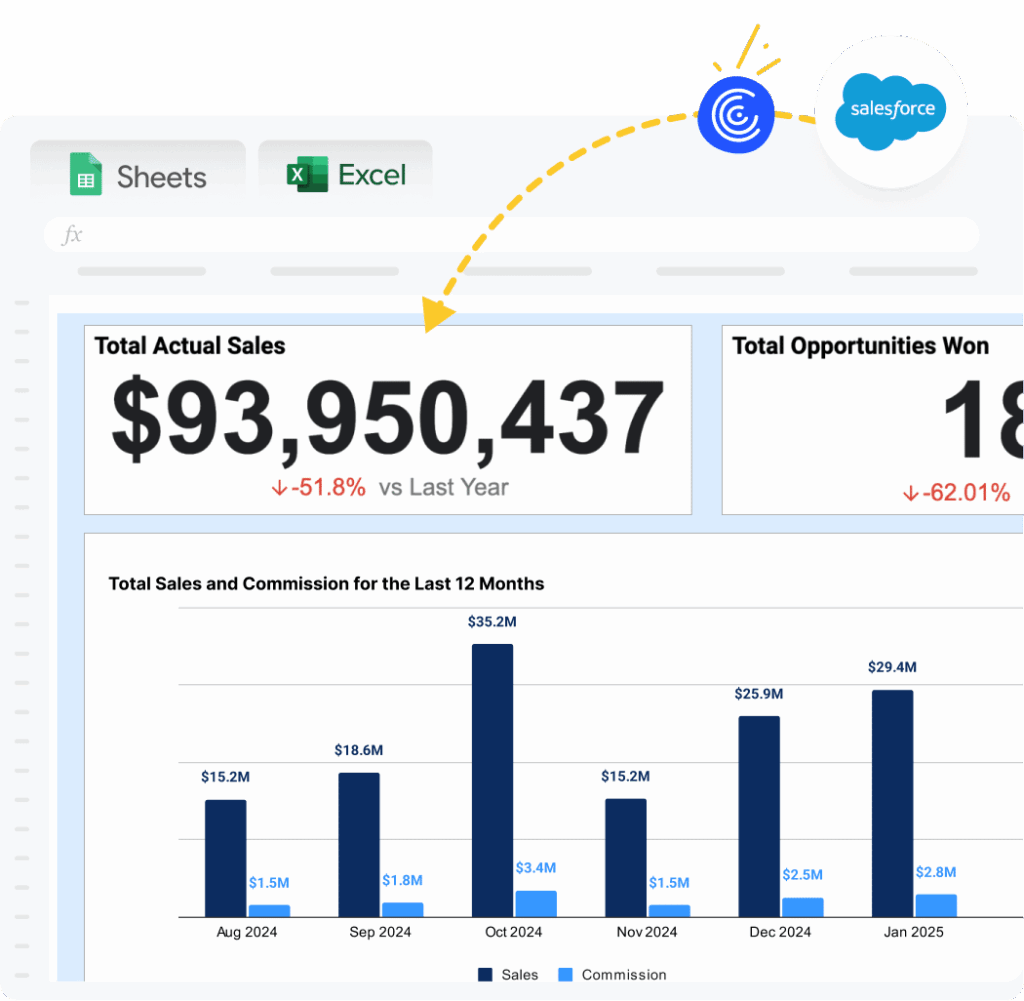Viewport: 1024px width, 1001px height.
Task: Click the Oct 2024 Sales bar
Action: coord(492,780)
